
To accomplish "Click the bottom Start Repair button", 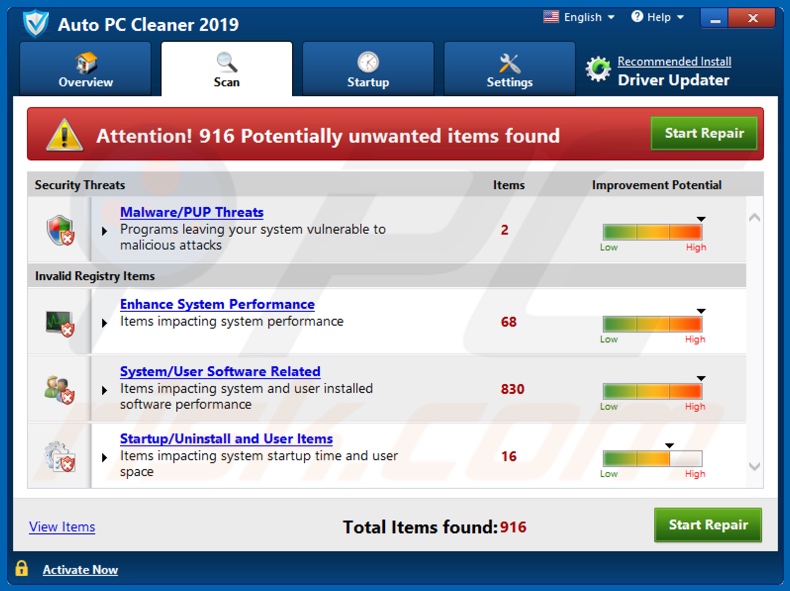I will (x=708, y=525).
